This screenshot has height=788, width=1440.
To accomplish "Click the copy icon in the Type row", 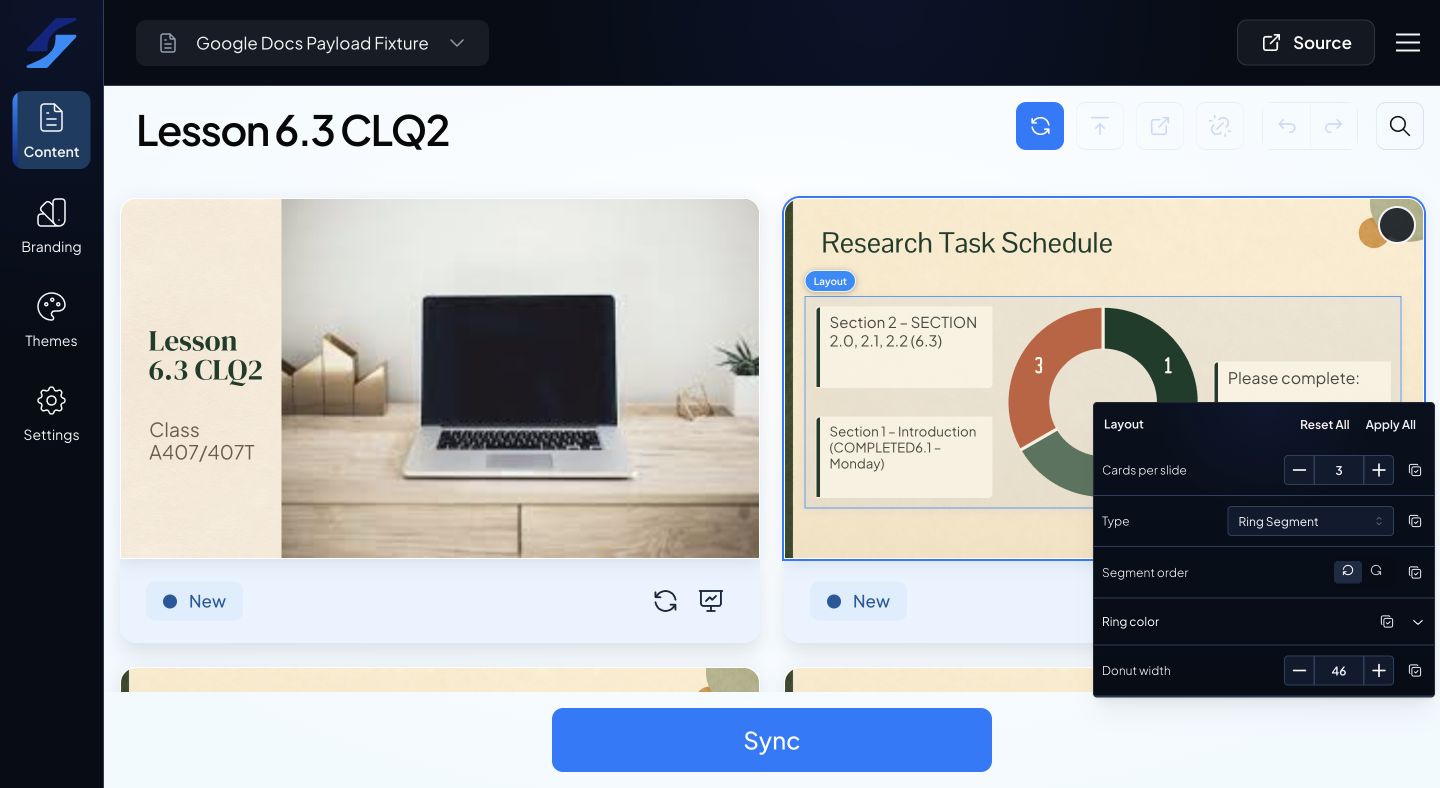I will click(1415, 521).
